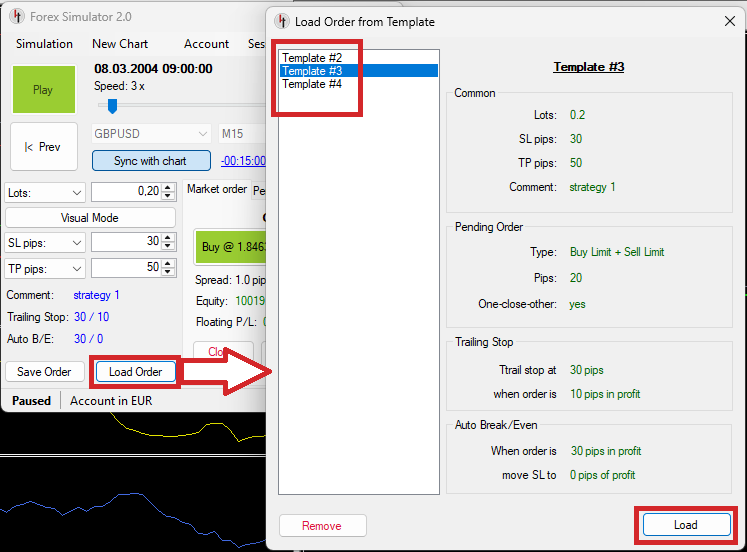Open the Account menu
The width and height of the screenshot is (747, 552).
coord(206,44)
